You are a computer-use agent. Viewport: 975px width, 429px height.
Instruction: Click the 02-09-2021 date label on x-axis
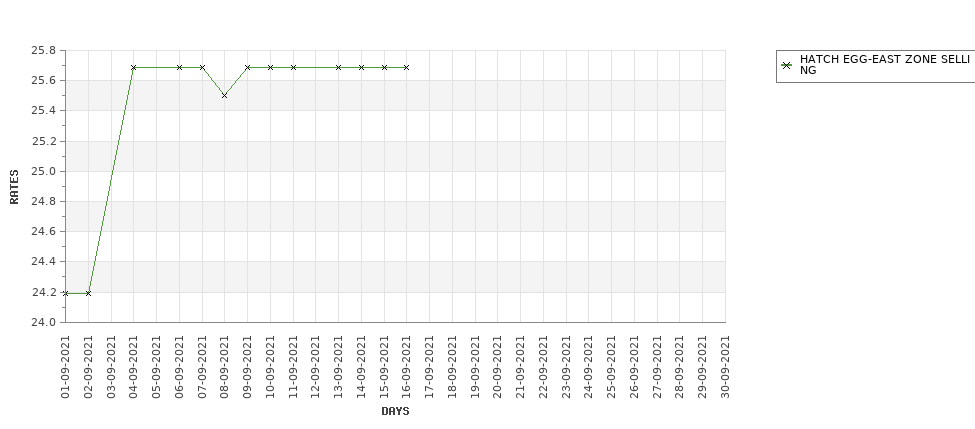click(88, 367)
